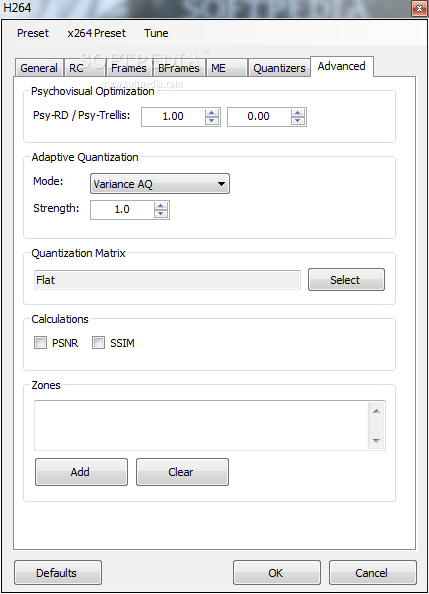Close the H264 window
Screen dimensions: 429x594
tap(419, 8)
